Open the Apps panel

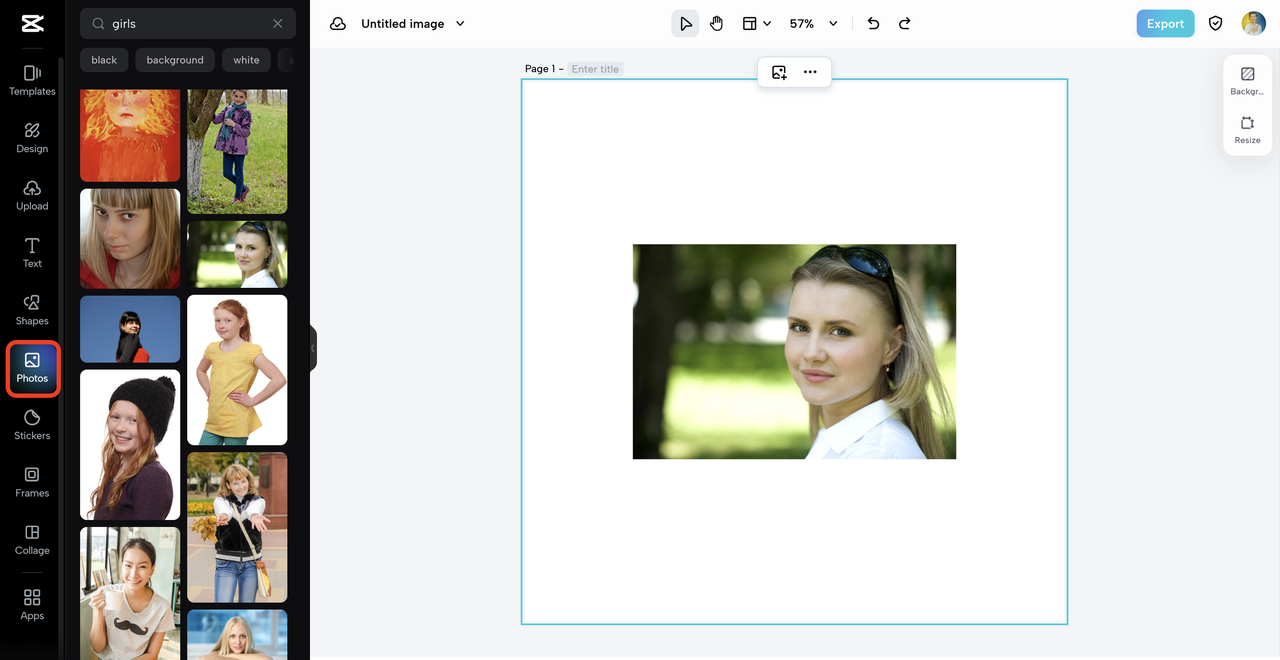coord(32,605)
